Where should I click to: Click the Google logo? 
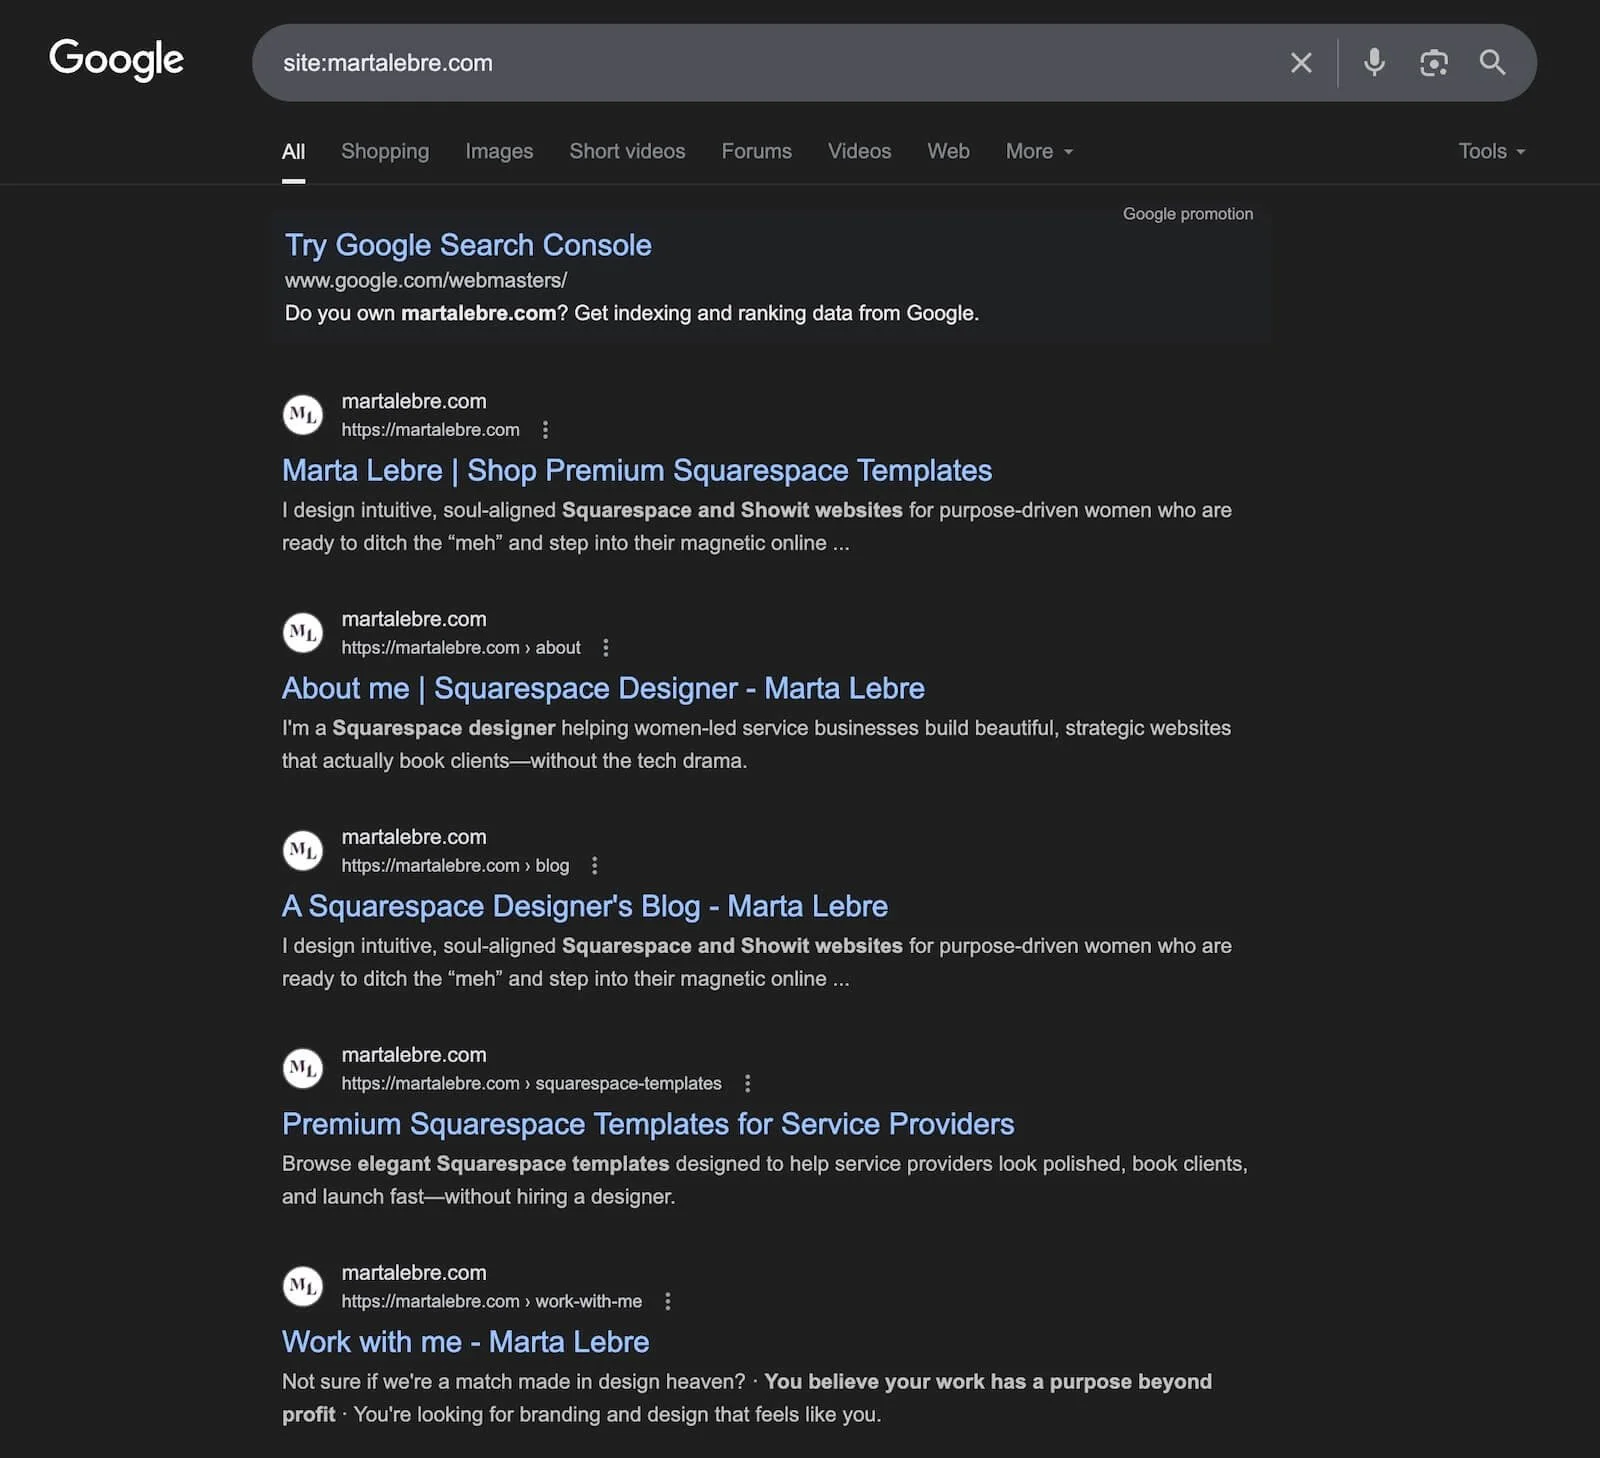(x=116, y=60)
